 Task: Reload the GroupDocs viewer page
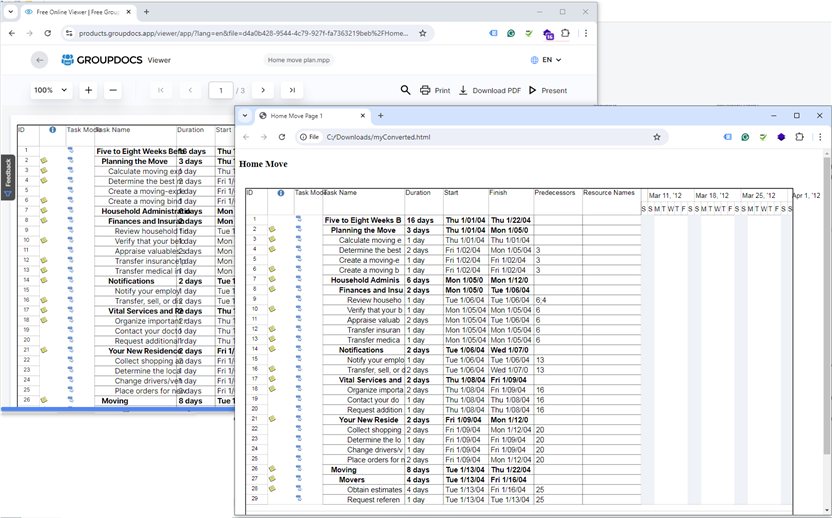[48, 33]
